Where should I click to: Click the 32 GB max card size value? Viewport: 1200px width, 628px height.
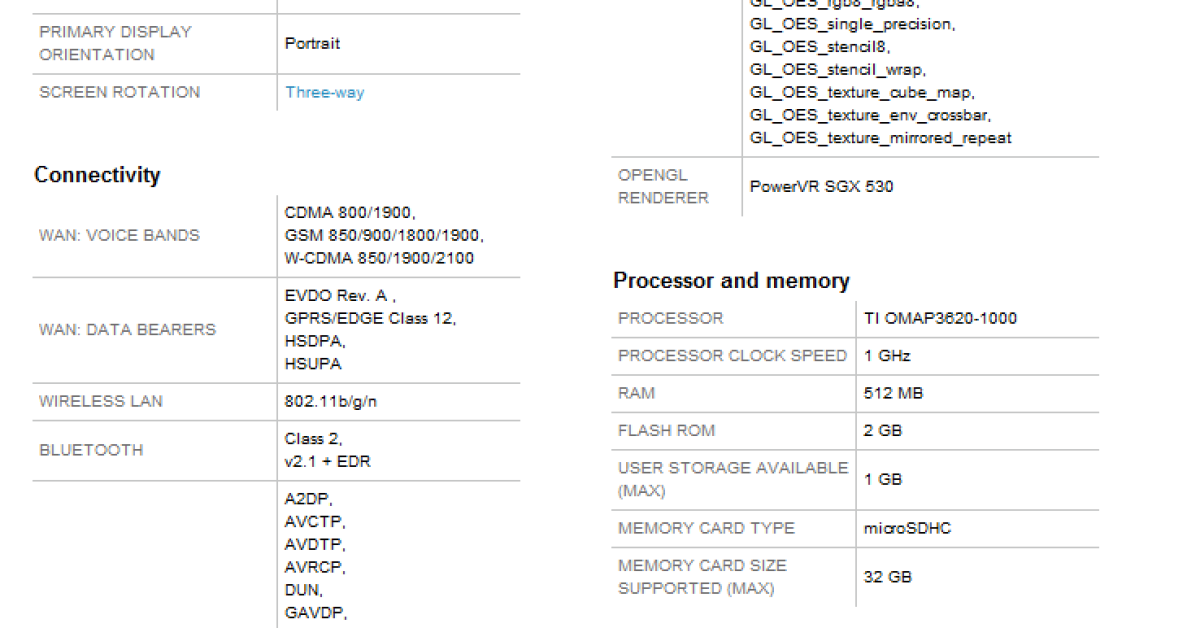[888, 577]
